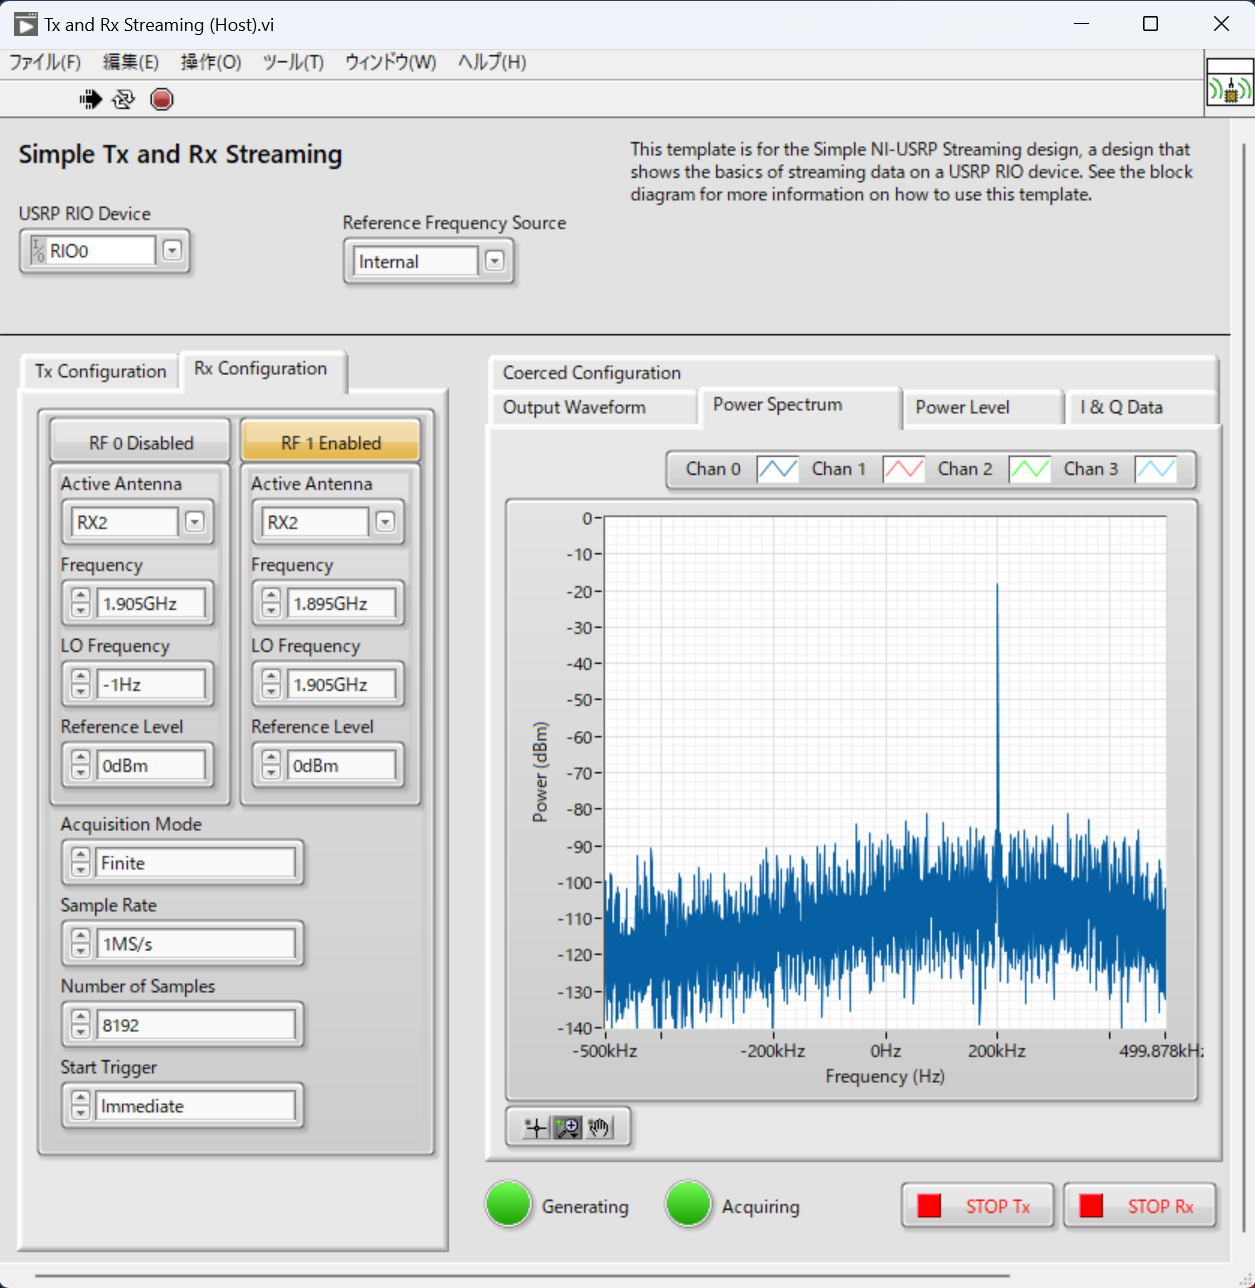Viewport: 1255px width, 1288px height.
Task: Click the RF 1 Frequency 1.895GHz field
Action: pyautogui.click(x=341, y=603)
